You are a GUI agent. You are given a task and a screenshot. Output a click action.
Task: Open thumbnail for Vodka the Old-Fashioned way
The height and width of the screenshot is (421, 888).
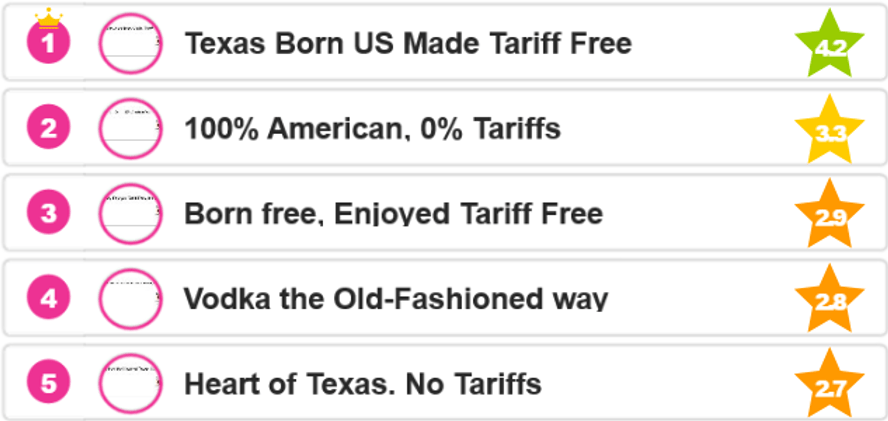130,298
